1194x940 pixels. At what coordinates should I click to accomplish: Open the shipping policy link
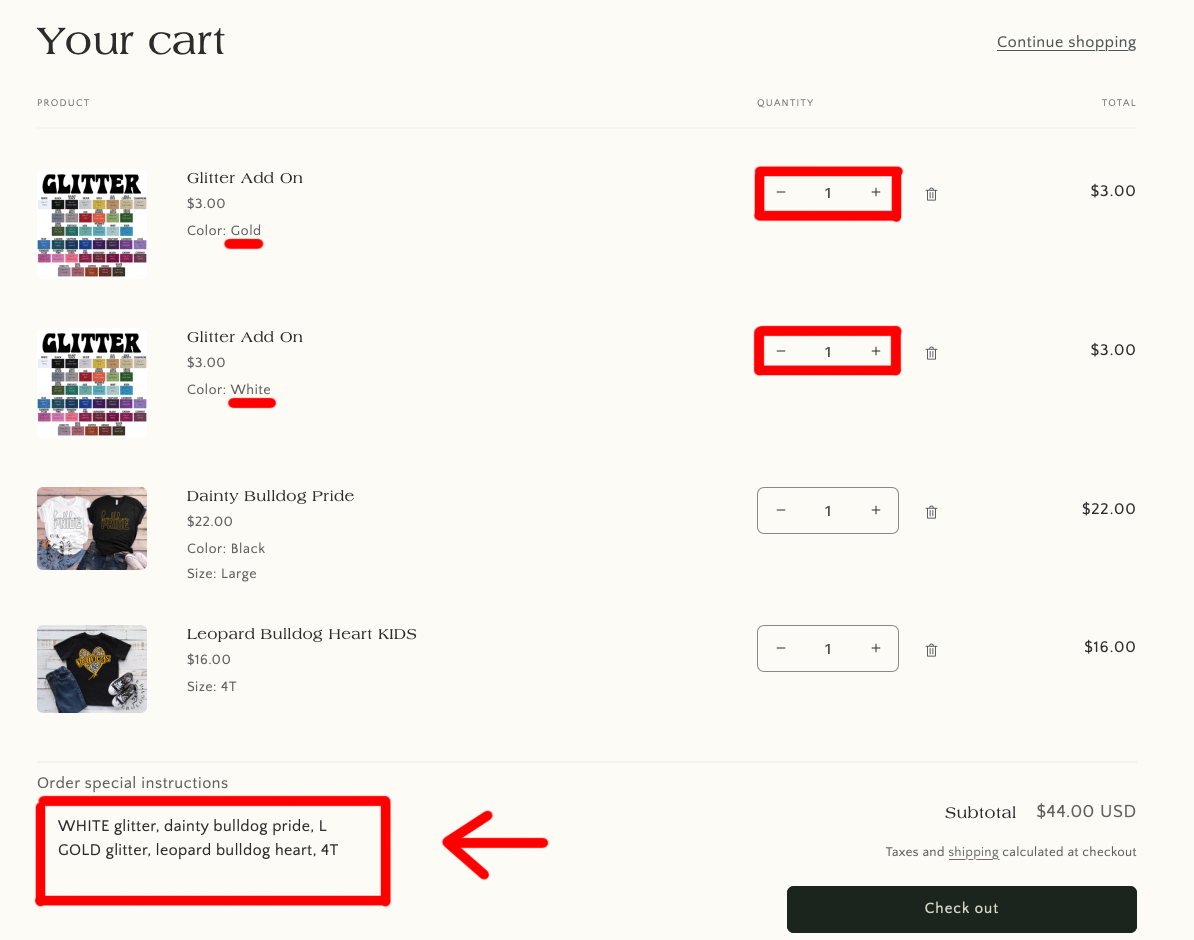(973, 852)
